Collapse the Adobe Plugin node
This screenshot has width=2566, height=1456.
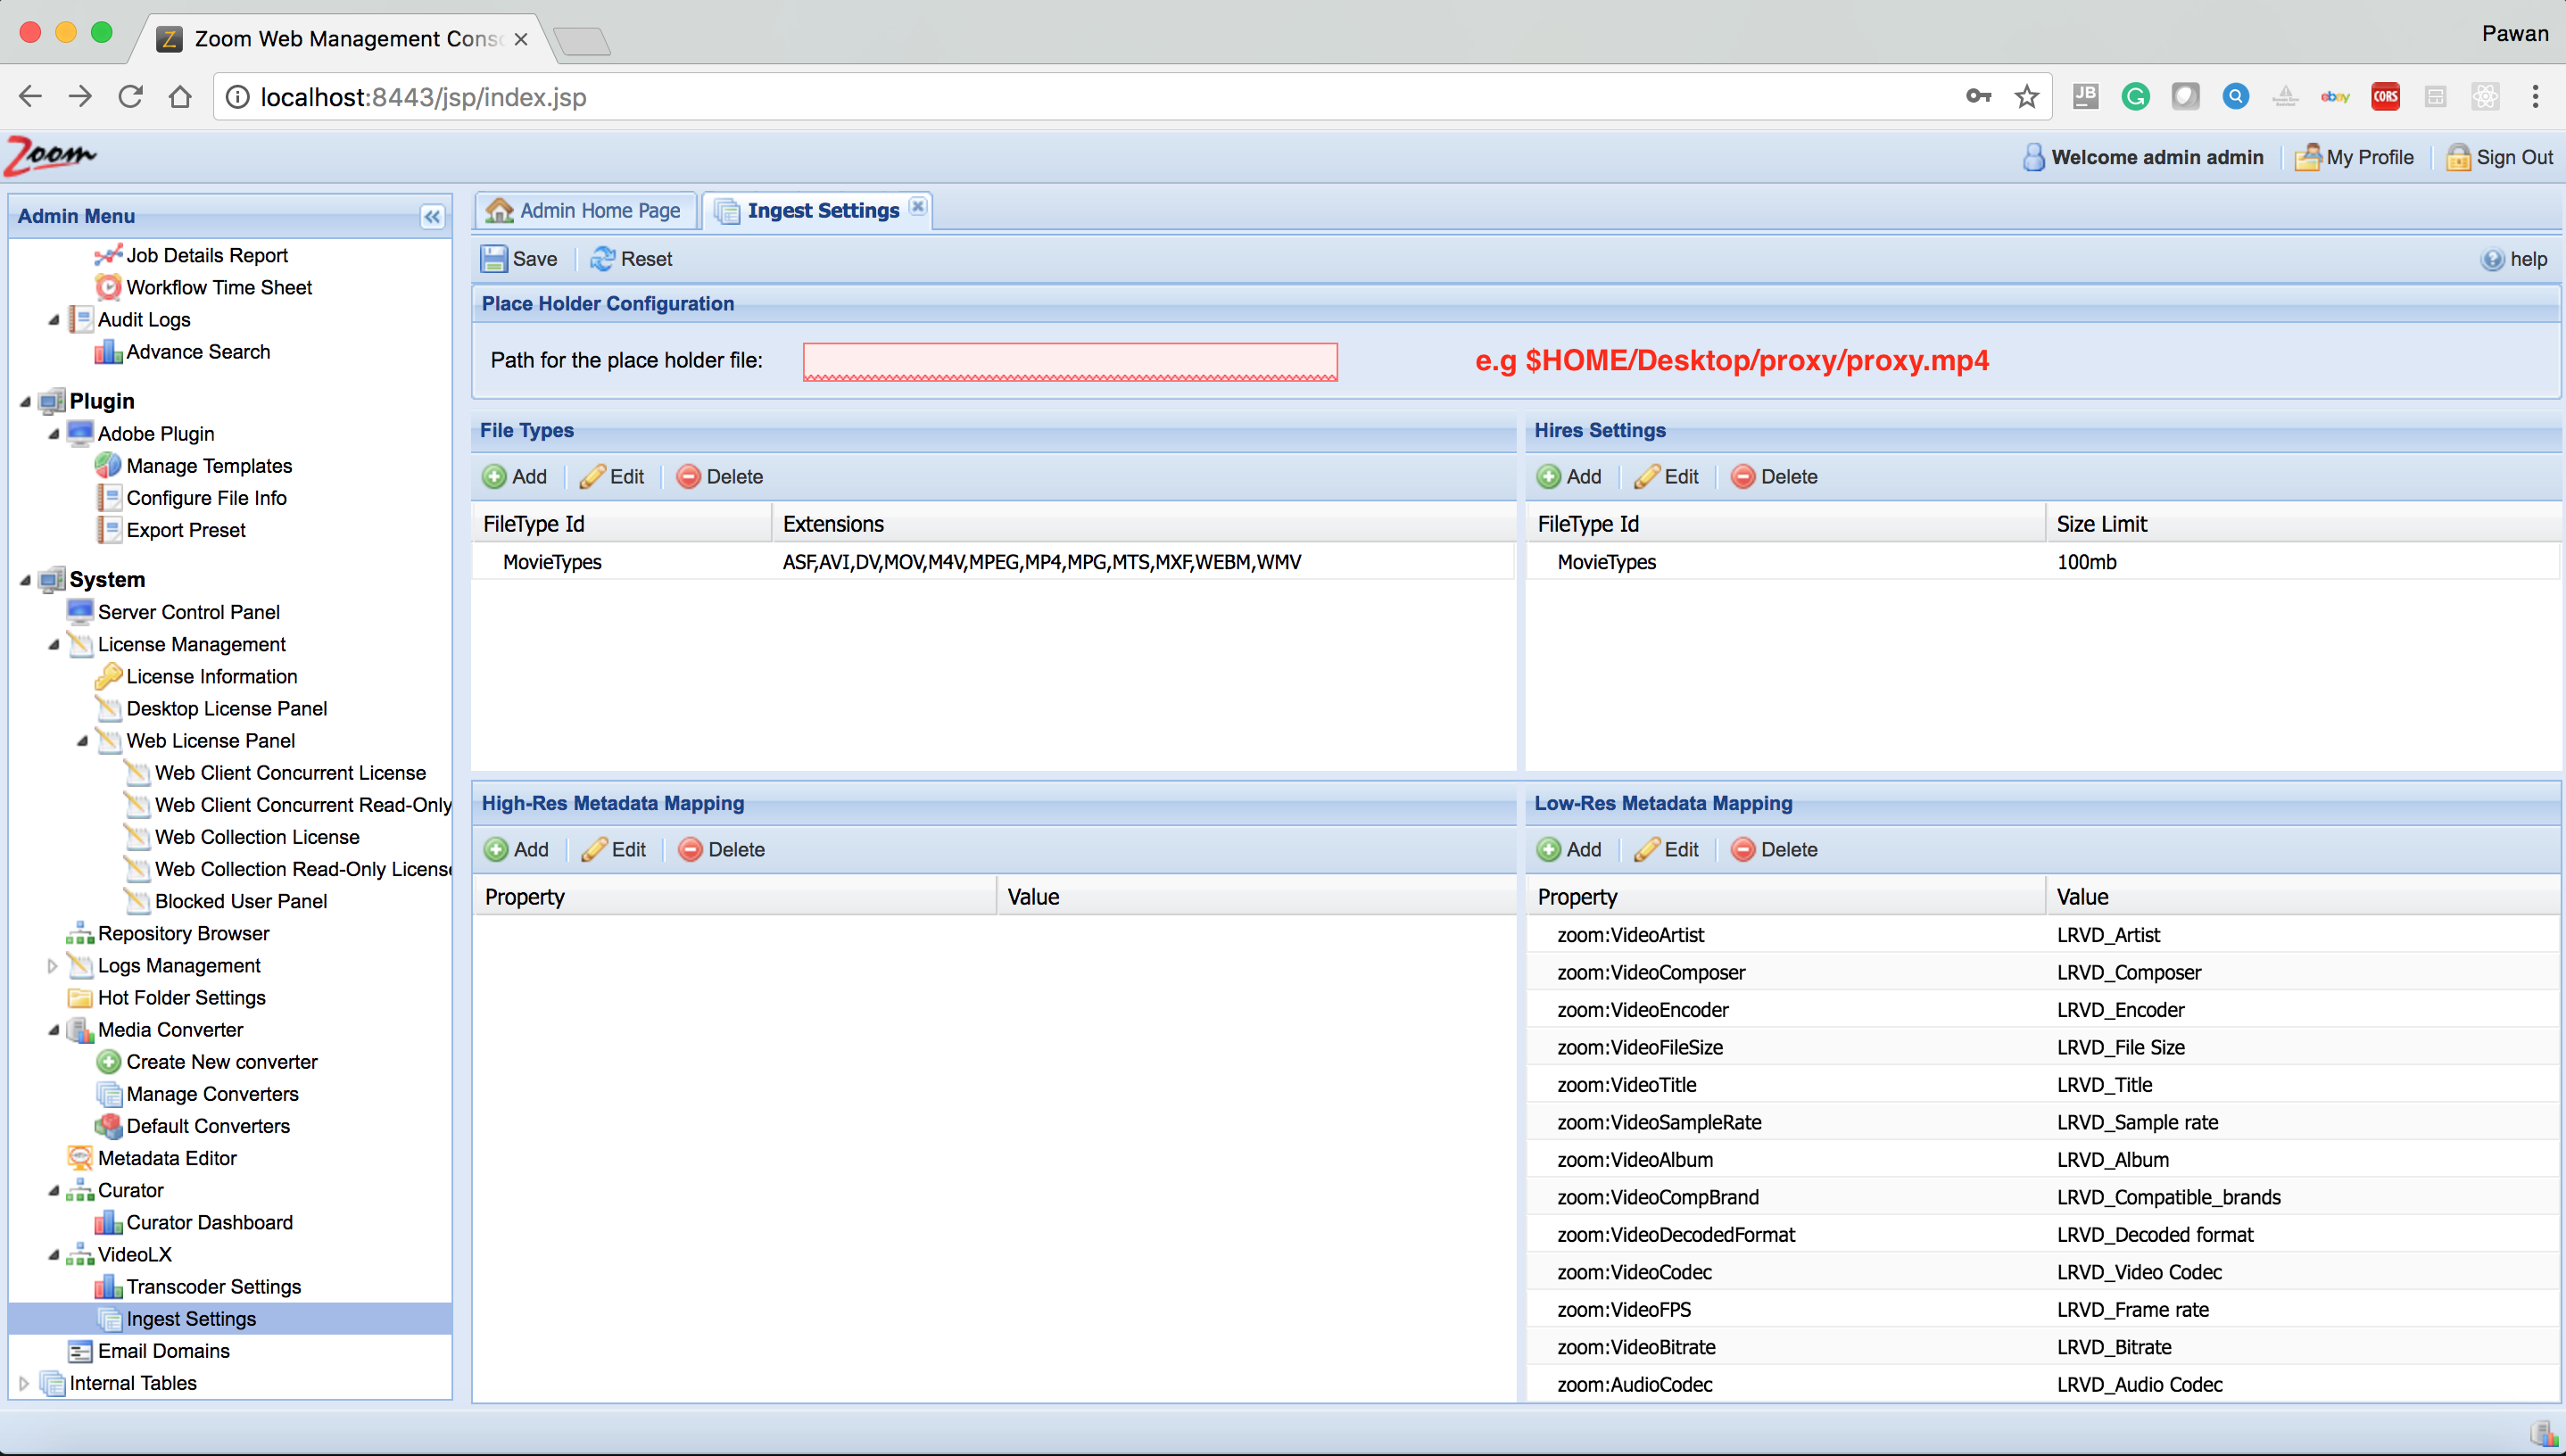click(x=54, y=434)
